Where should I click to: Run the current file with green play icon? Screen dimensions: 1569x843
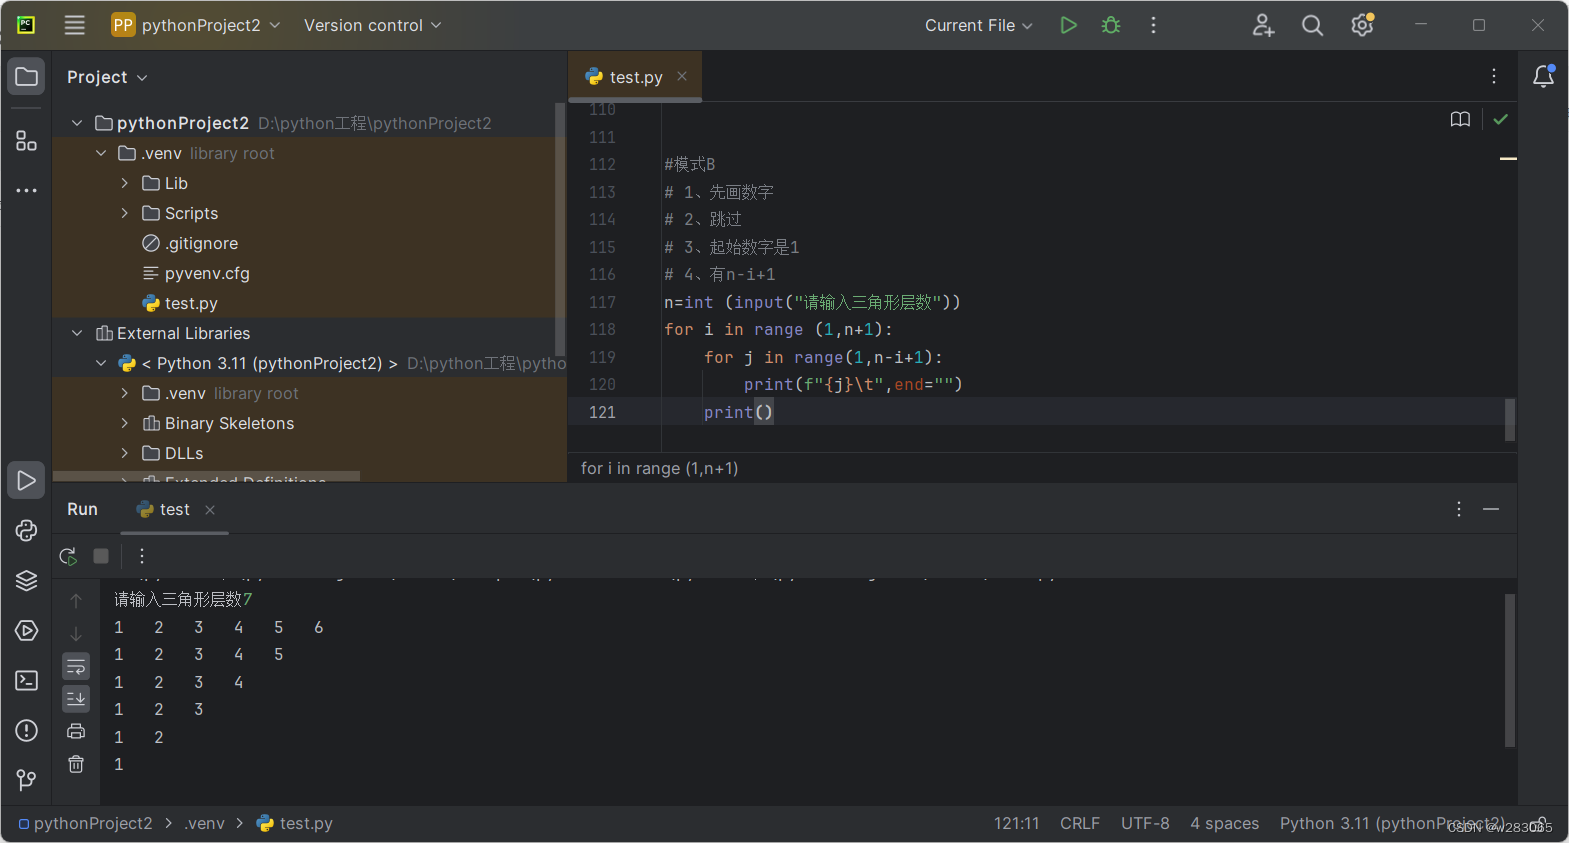point(1068,25)
